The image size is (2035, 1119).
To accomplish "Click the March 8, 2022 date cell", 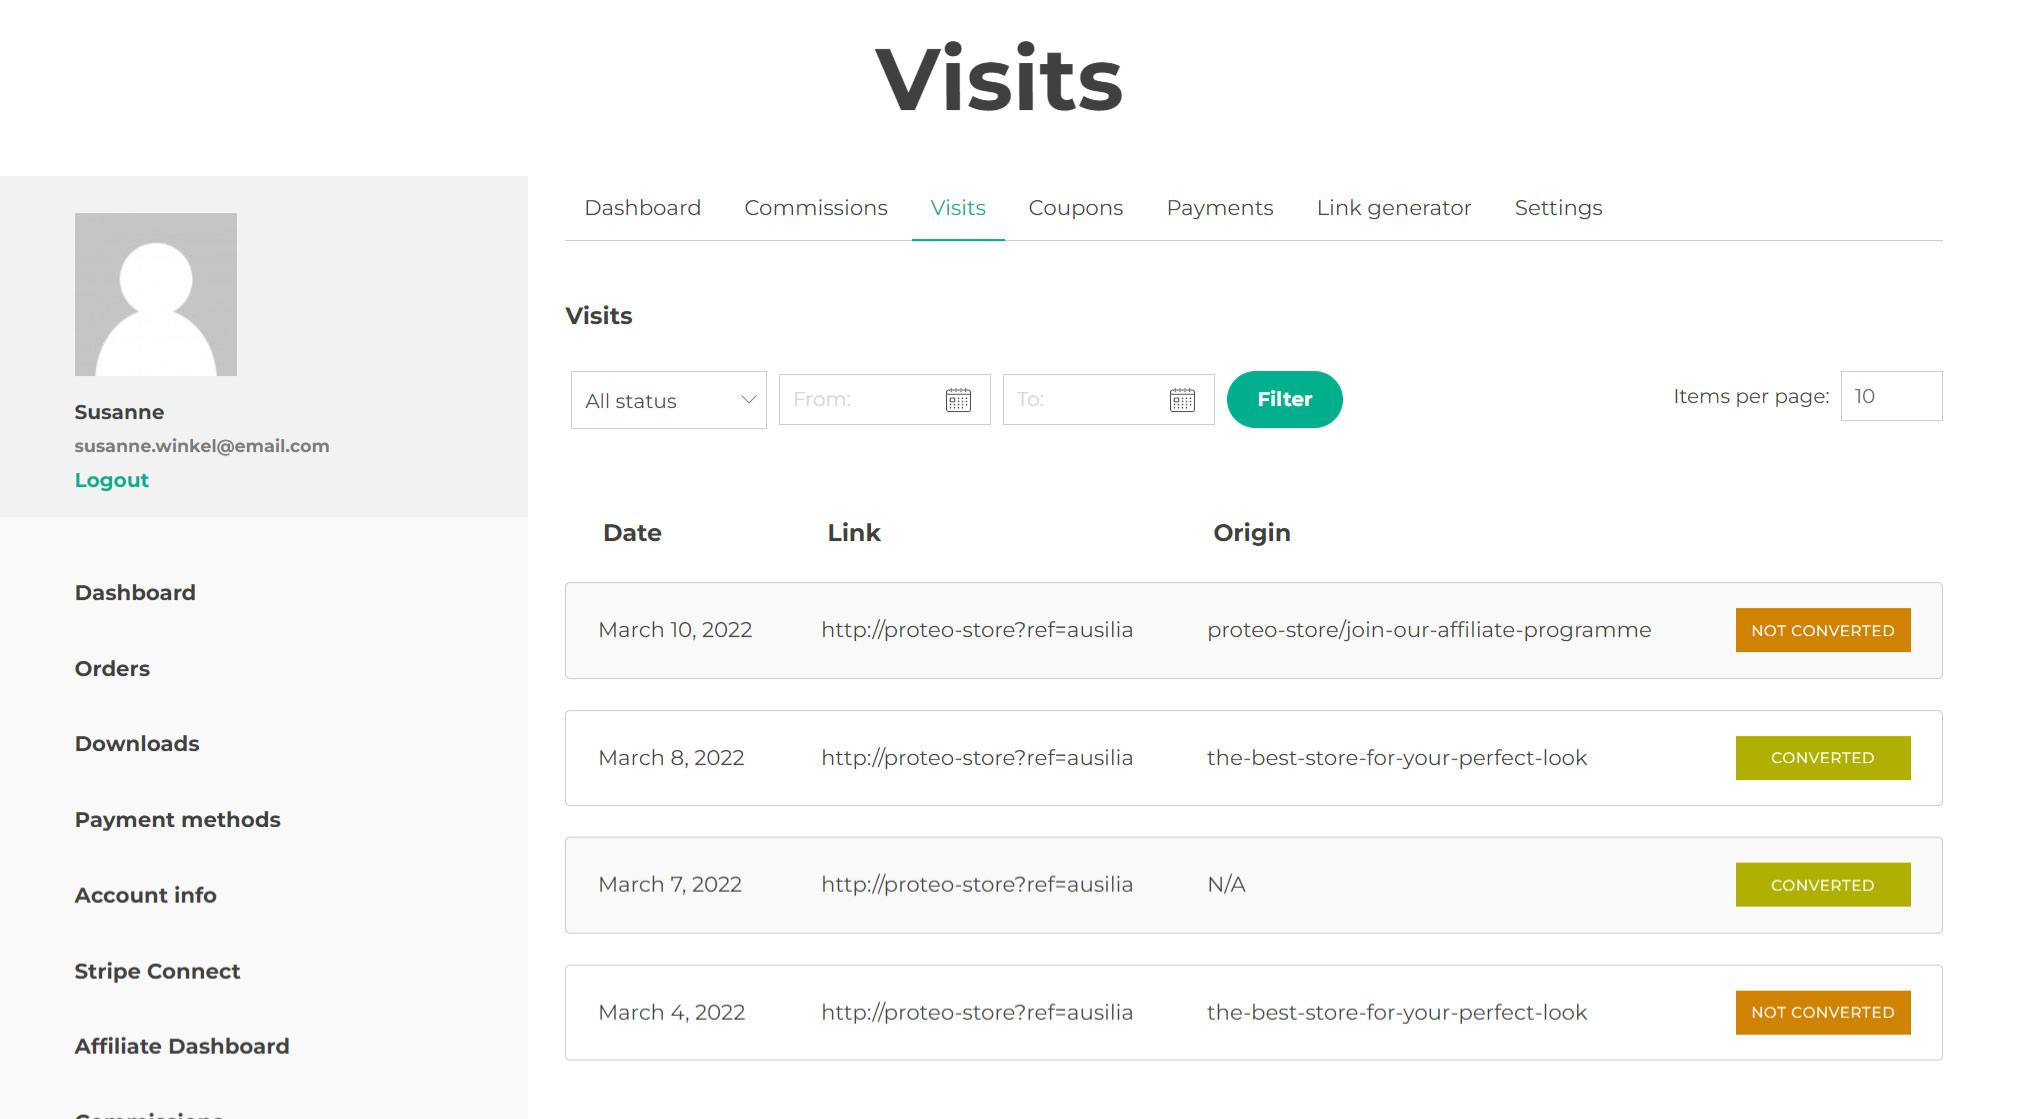I will (671, 758).
